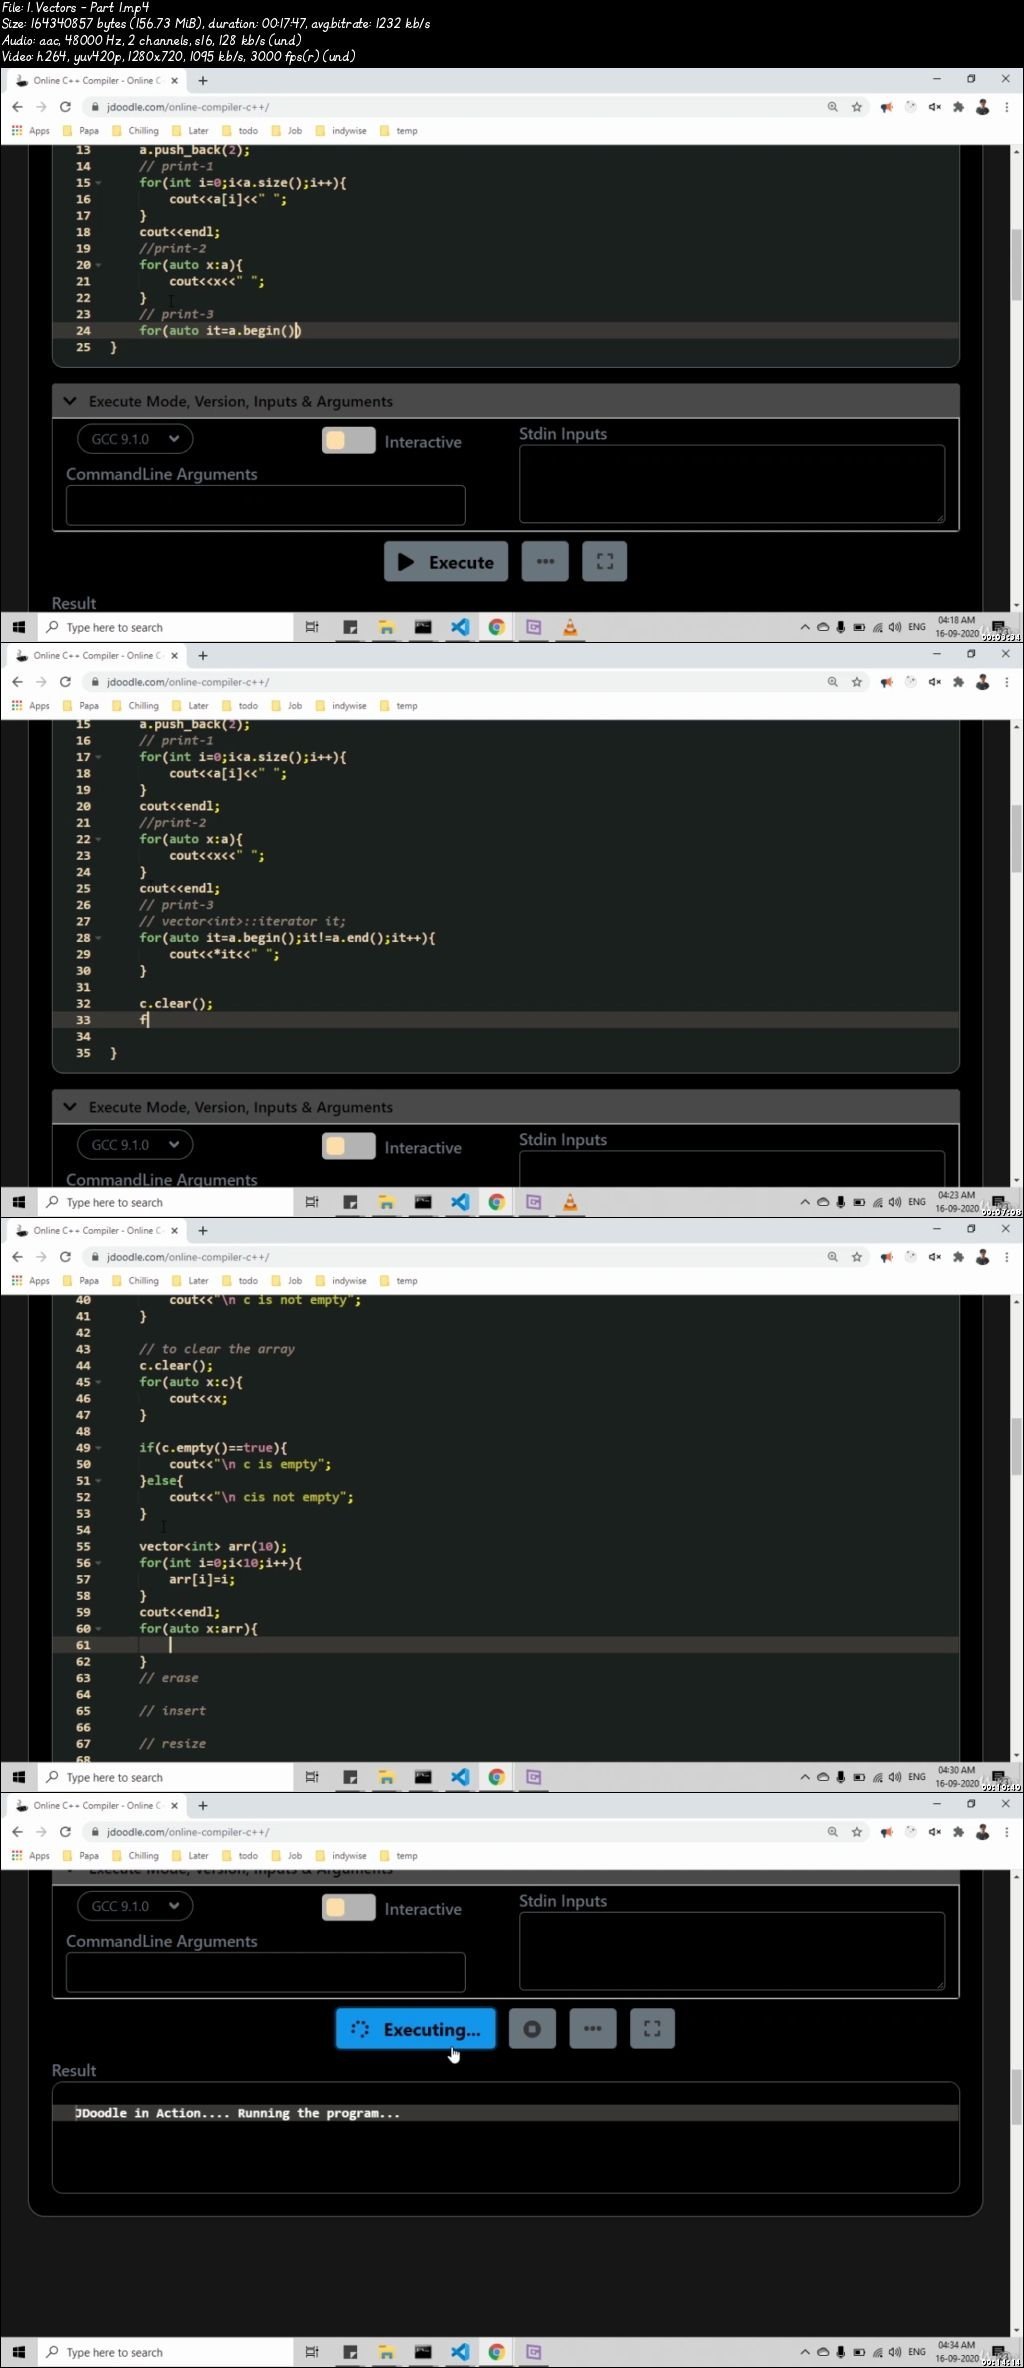Click Stdin Inputs box in 04:18 AM frame
This screenshot has height=2368, width=1024.
pos(732,484)
